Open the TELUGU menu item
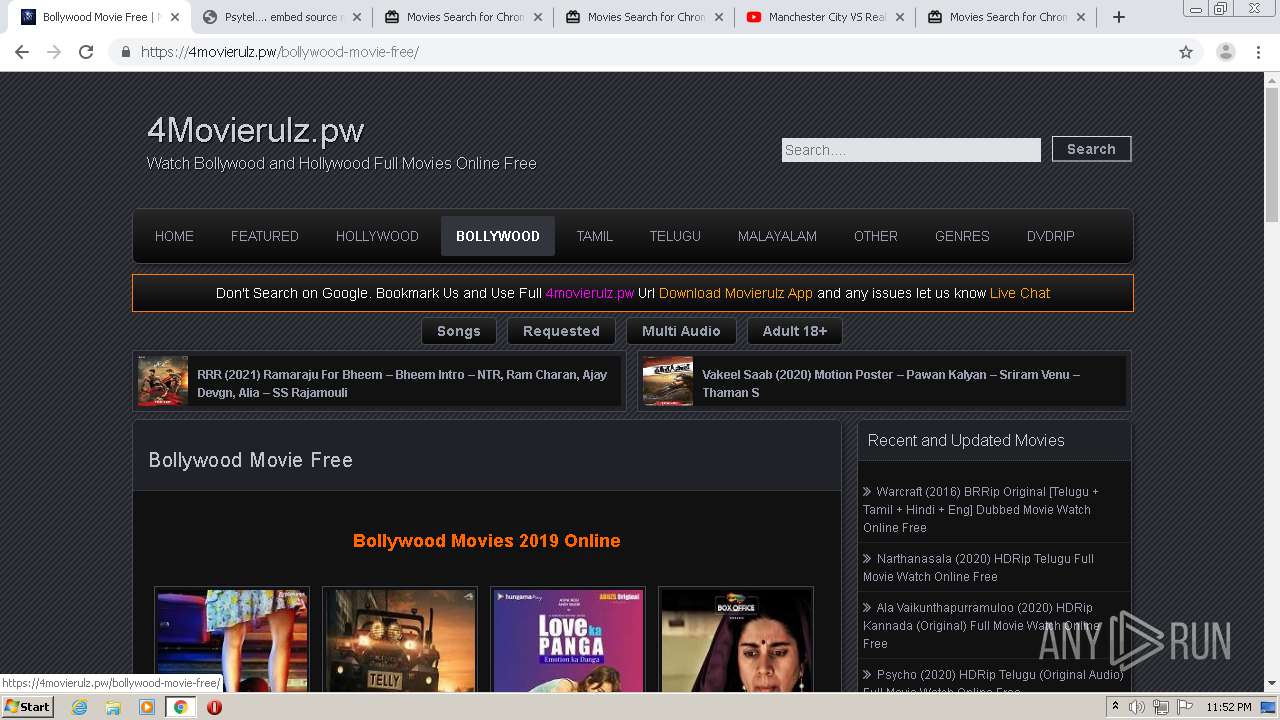Image resolution: width=1280 pixels, height=720 pixels. pos(675,236)
